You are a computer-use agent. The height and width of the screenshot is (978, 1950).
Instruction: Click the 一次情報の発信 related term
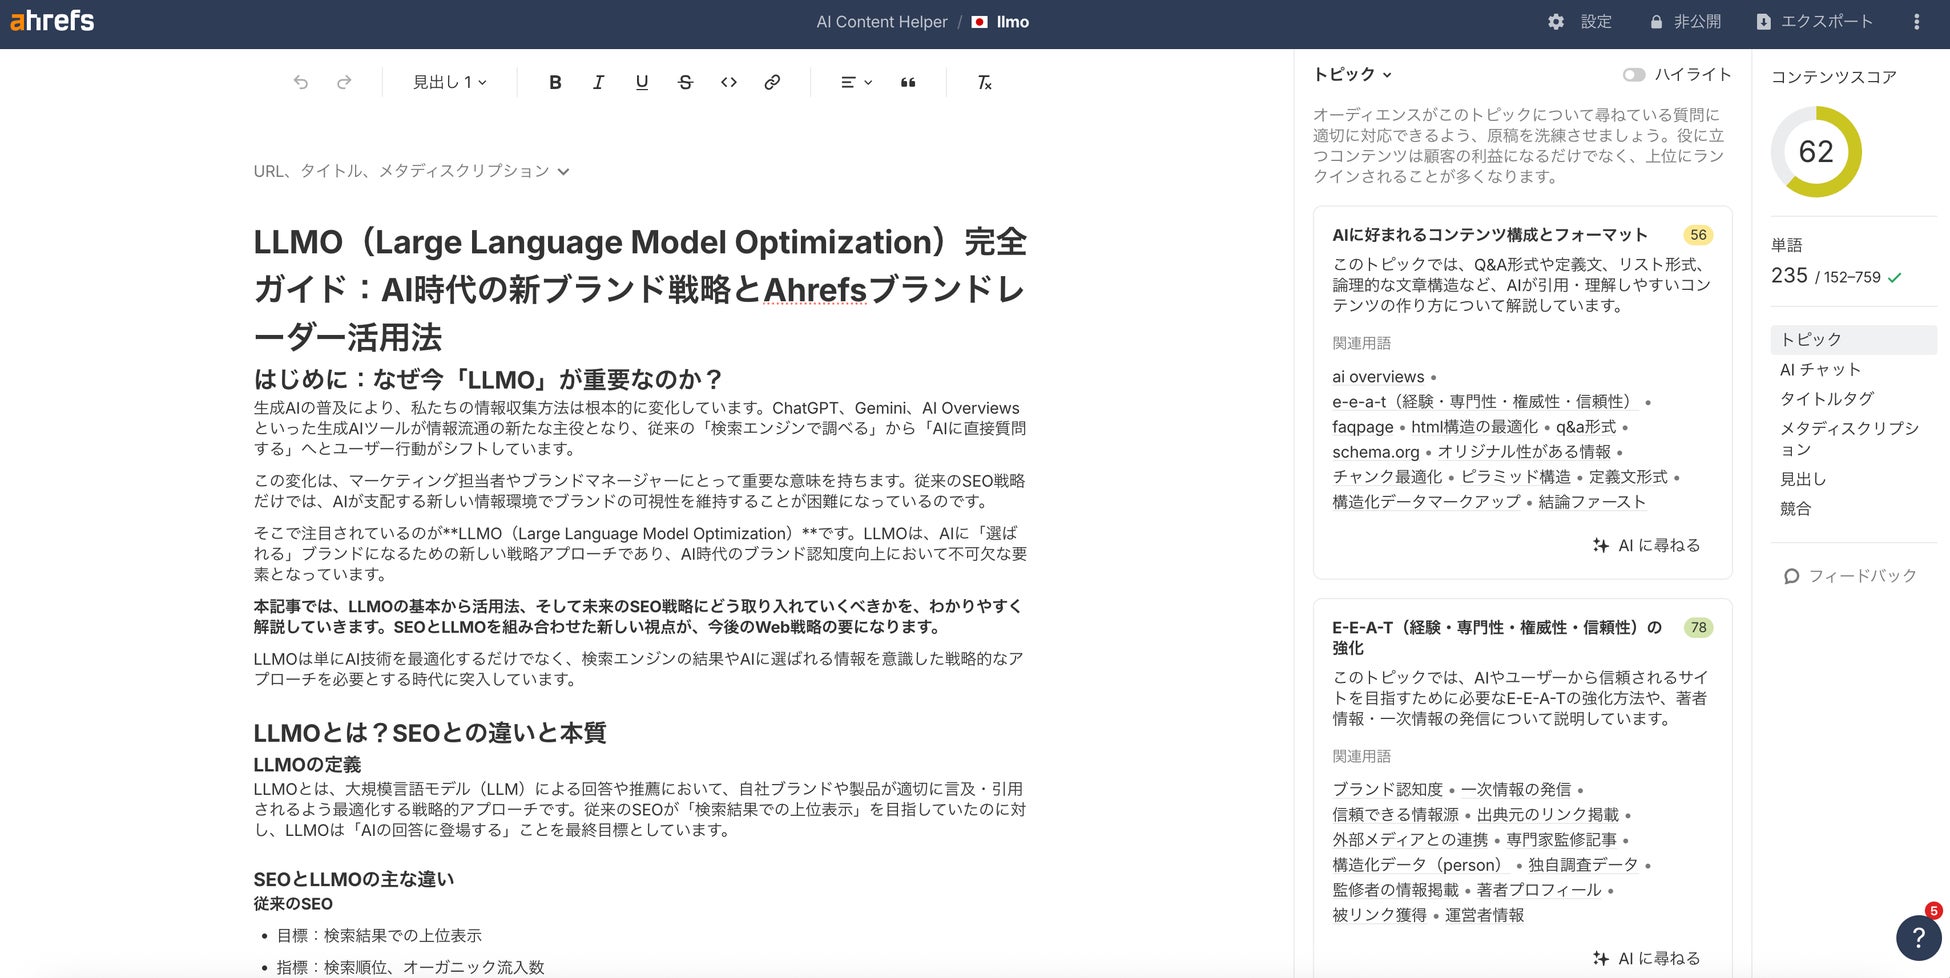coord(1516,790)
